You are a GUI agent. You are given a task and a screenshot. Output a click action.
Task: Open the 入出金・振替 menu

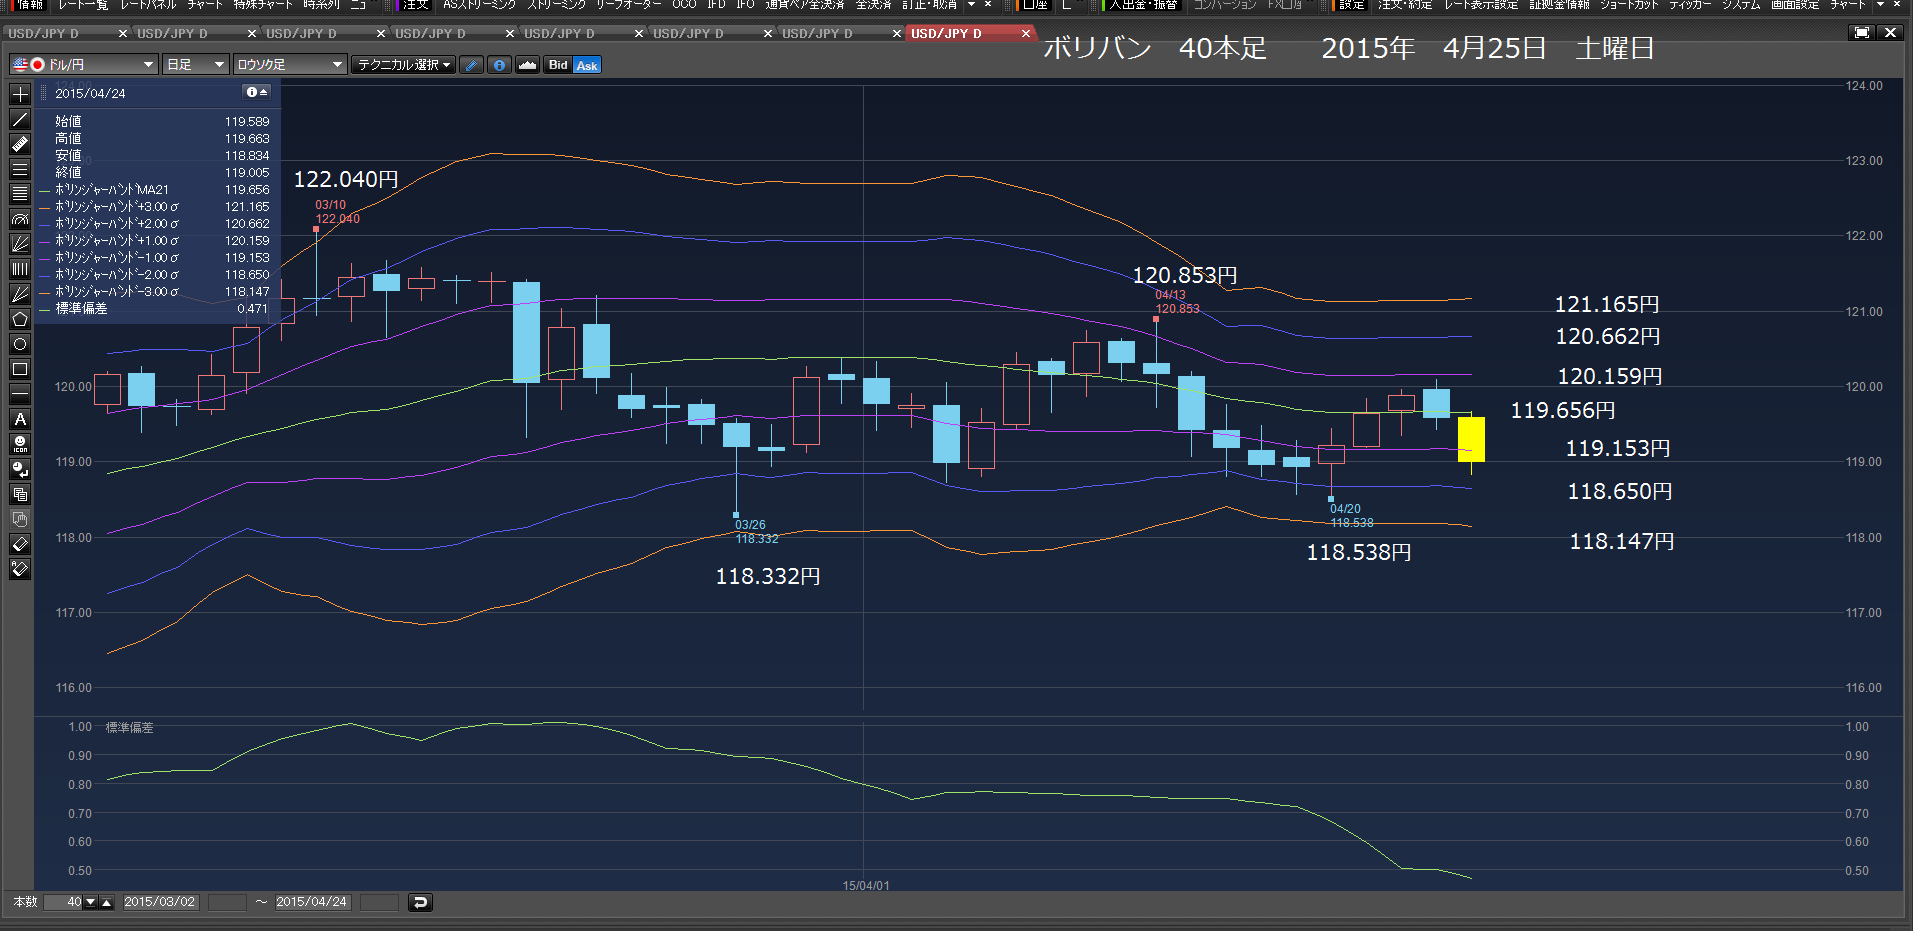(x=1141, y=5)
